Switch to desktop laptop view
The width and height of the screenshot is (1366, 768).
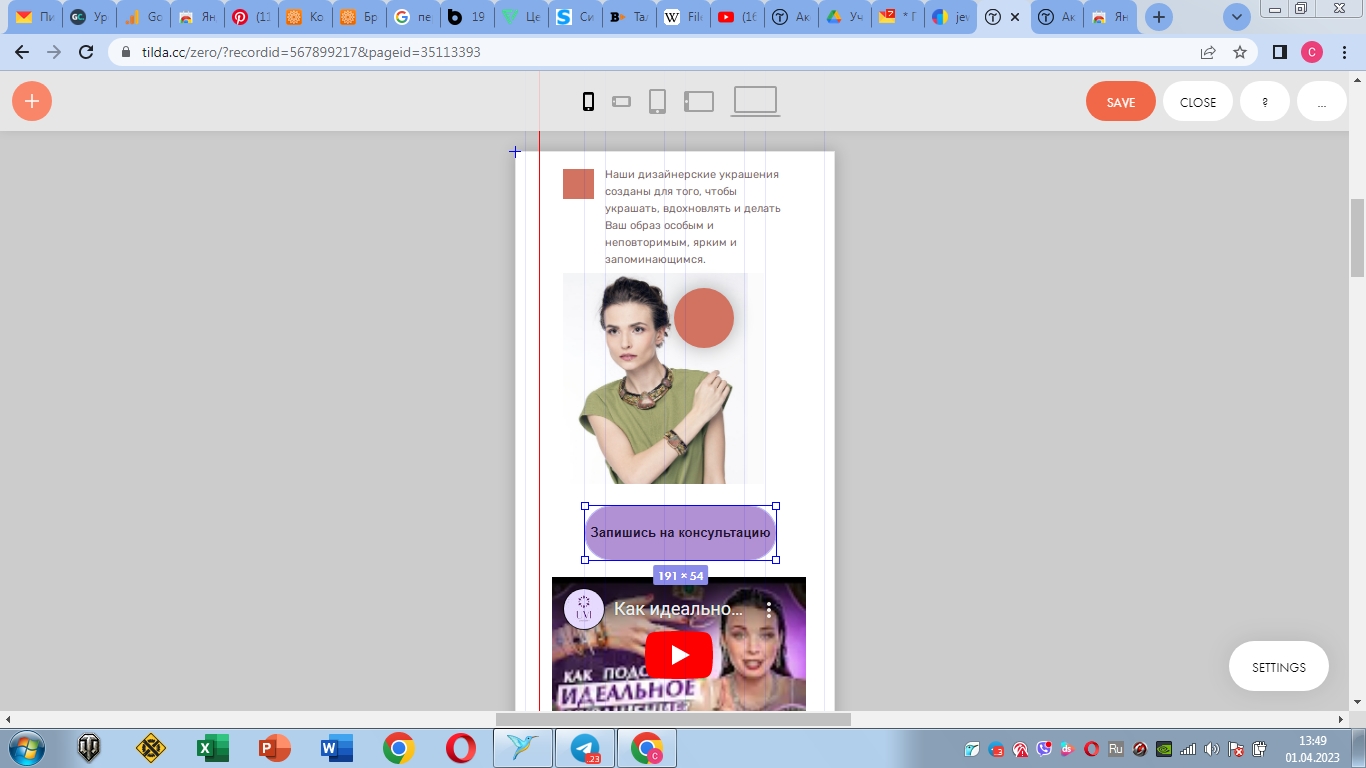(755, 101)
